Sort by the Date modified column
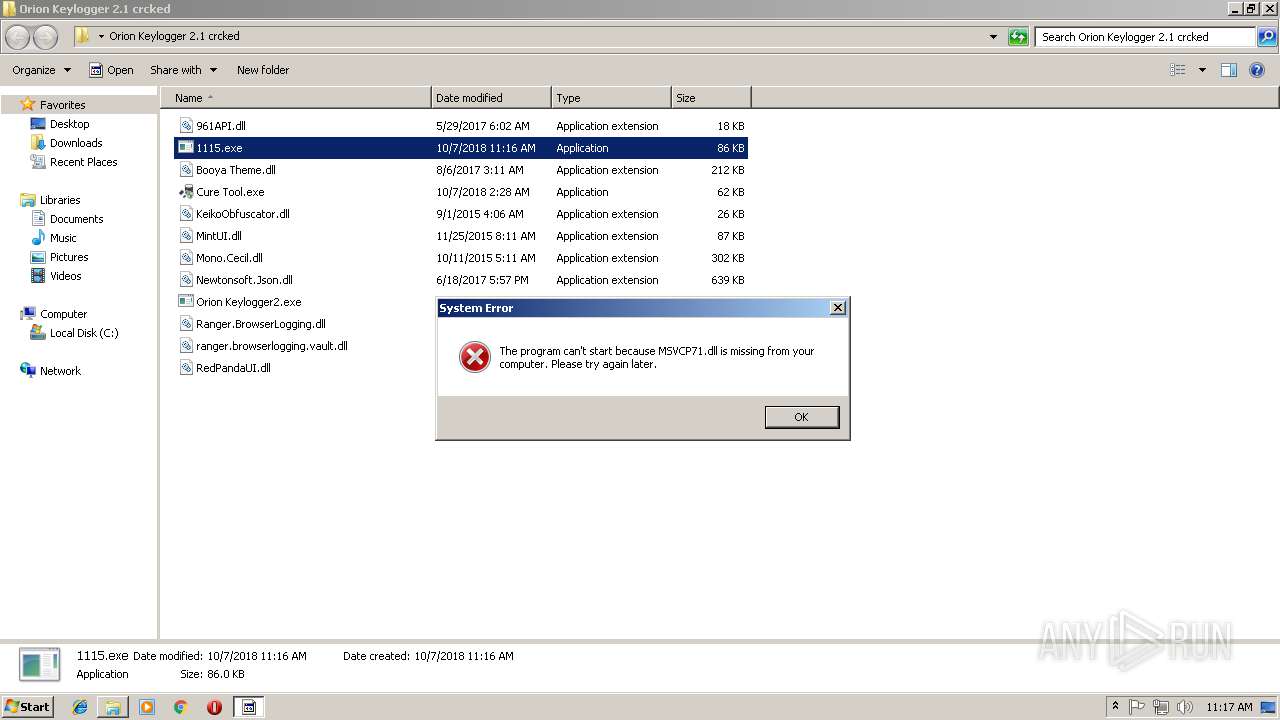1280x720 pixels. click(491, 98)
